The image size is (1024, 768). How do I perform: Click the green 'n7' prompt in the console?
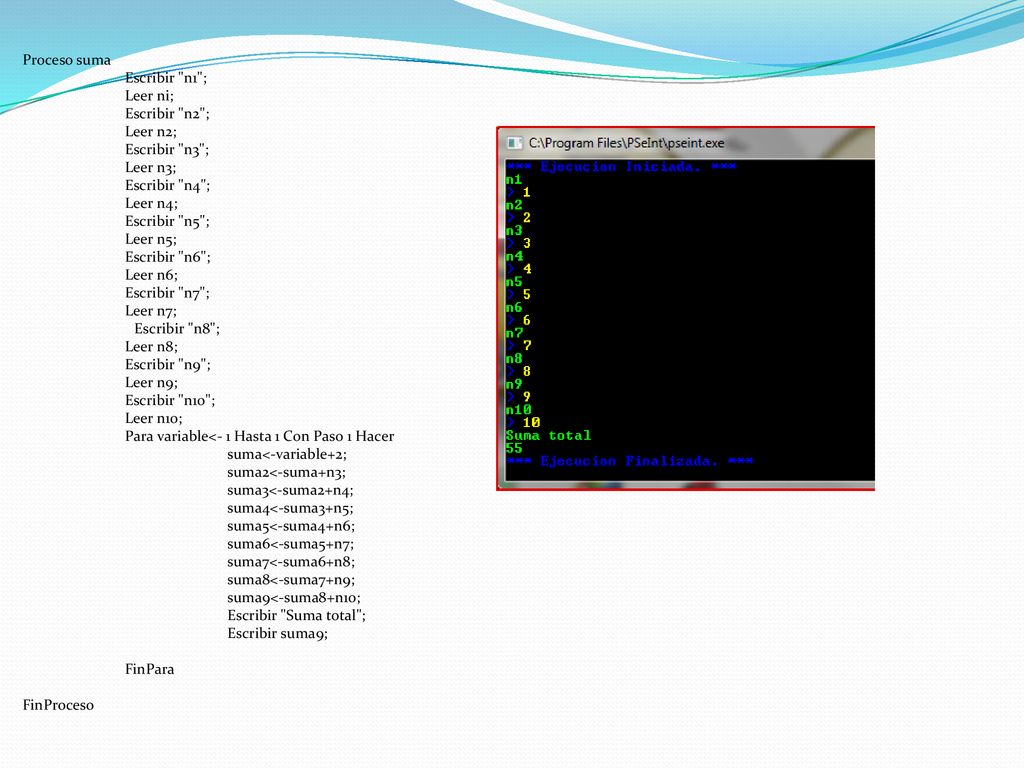514,333
